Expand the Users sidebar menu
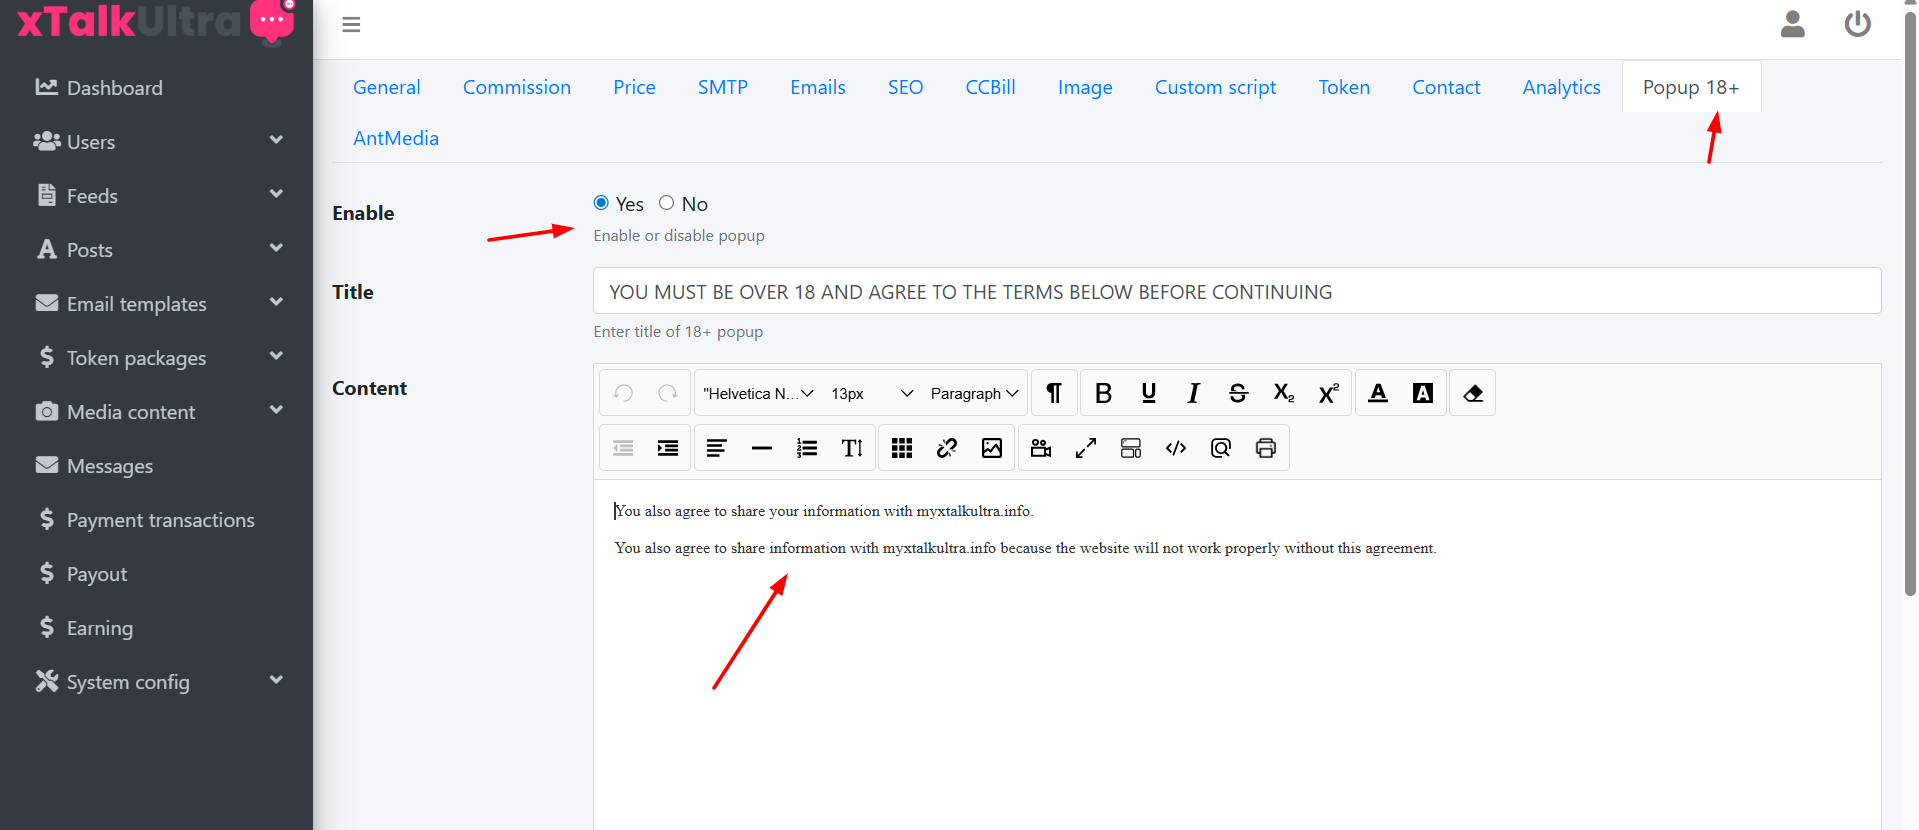 click(157, 142)
